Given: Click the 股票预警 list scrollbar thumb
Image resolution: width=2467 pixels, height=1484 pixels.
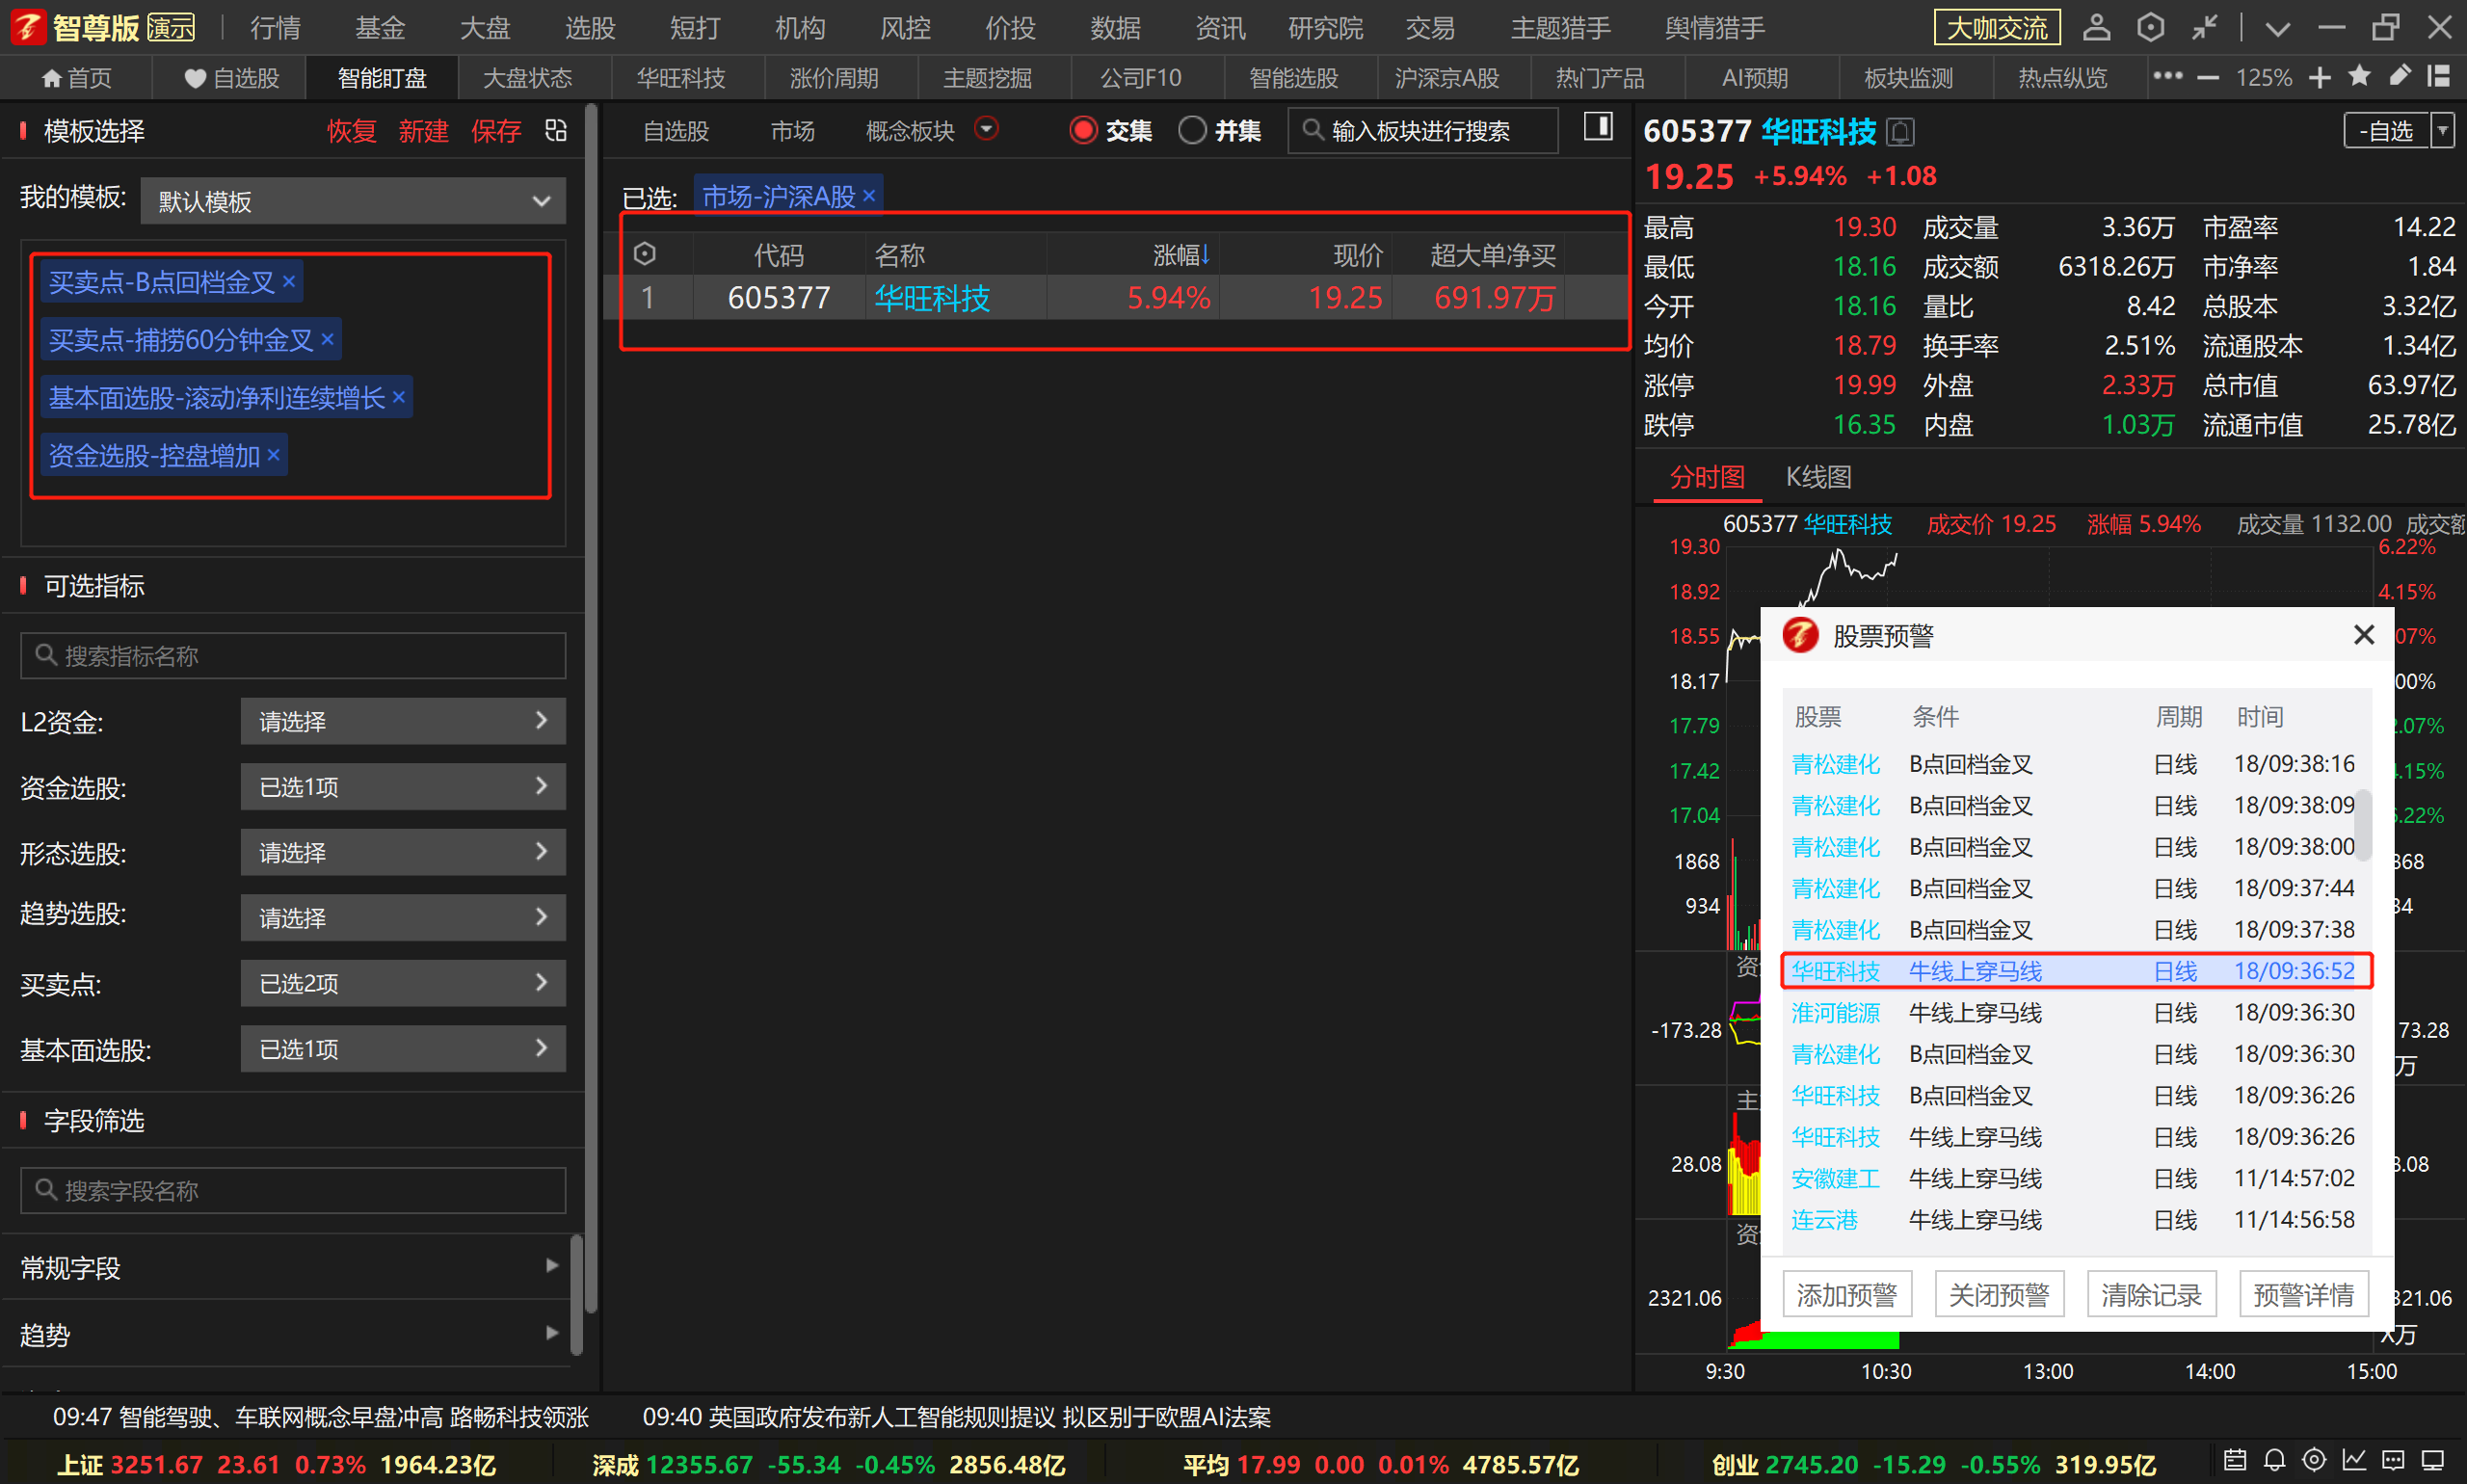Looking at the screenshot, I should [x=2364, y=825].
